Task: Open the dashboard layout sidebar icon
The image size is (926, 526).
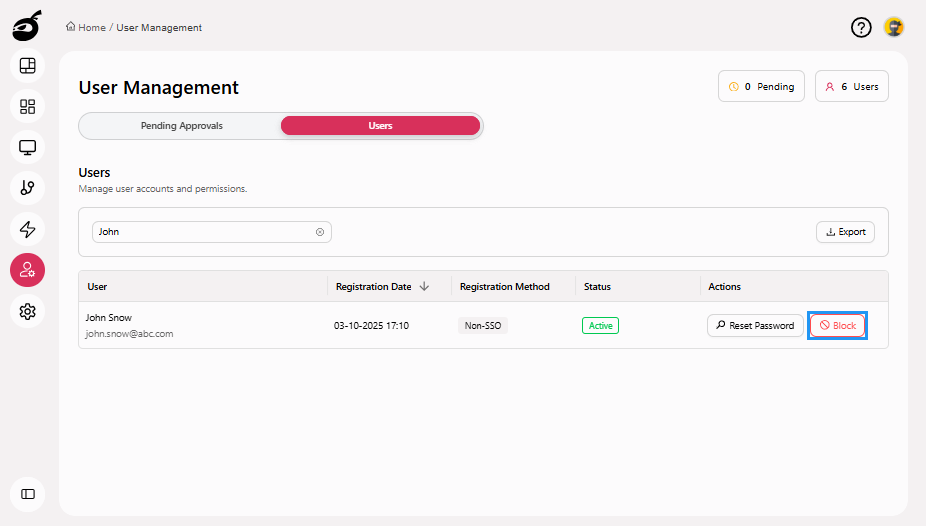Action: tap(27, 66)
